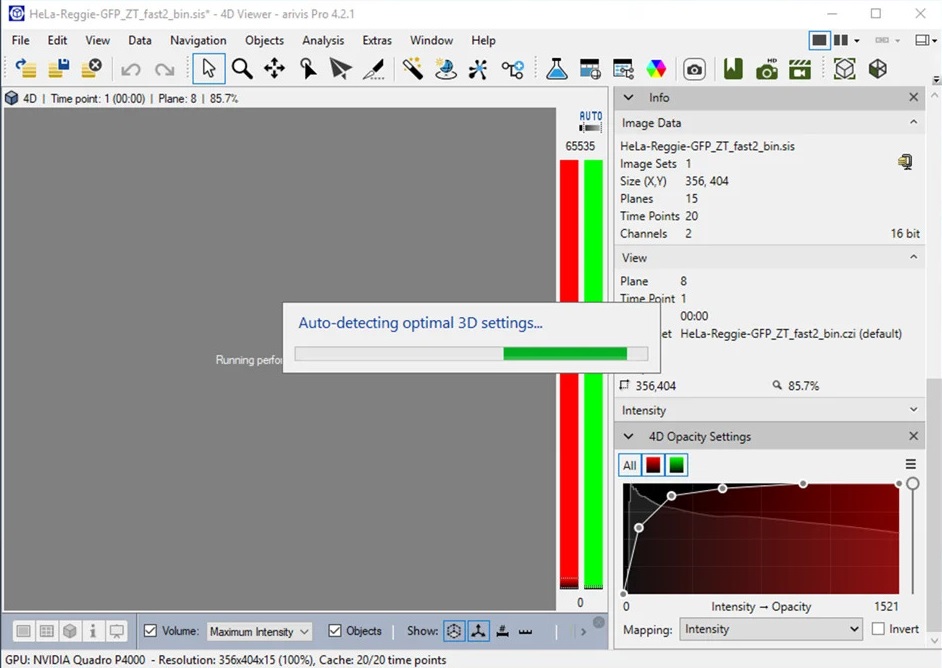
Task: Select the Pan/Move tool
Action: (273, 68)
